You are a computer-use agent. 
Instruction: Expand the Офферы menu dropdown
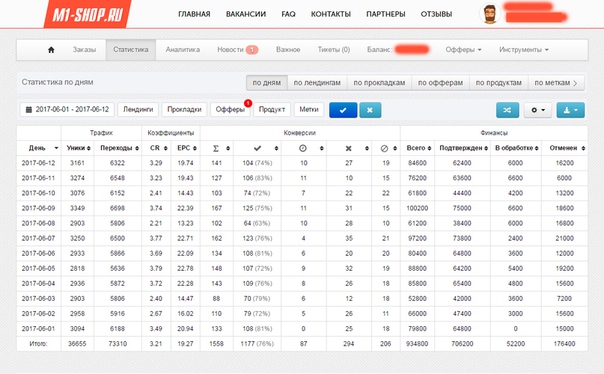(463, 50)
